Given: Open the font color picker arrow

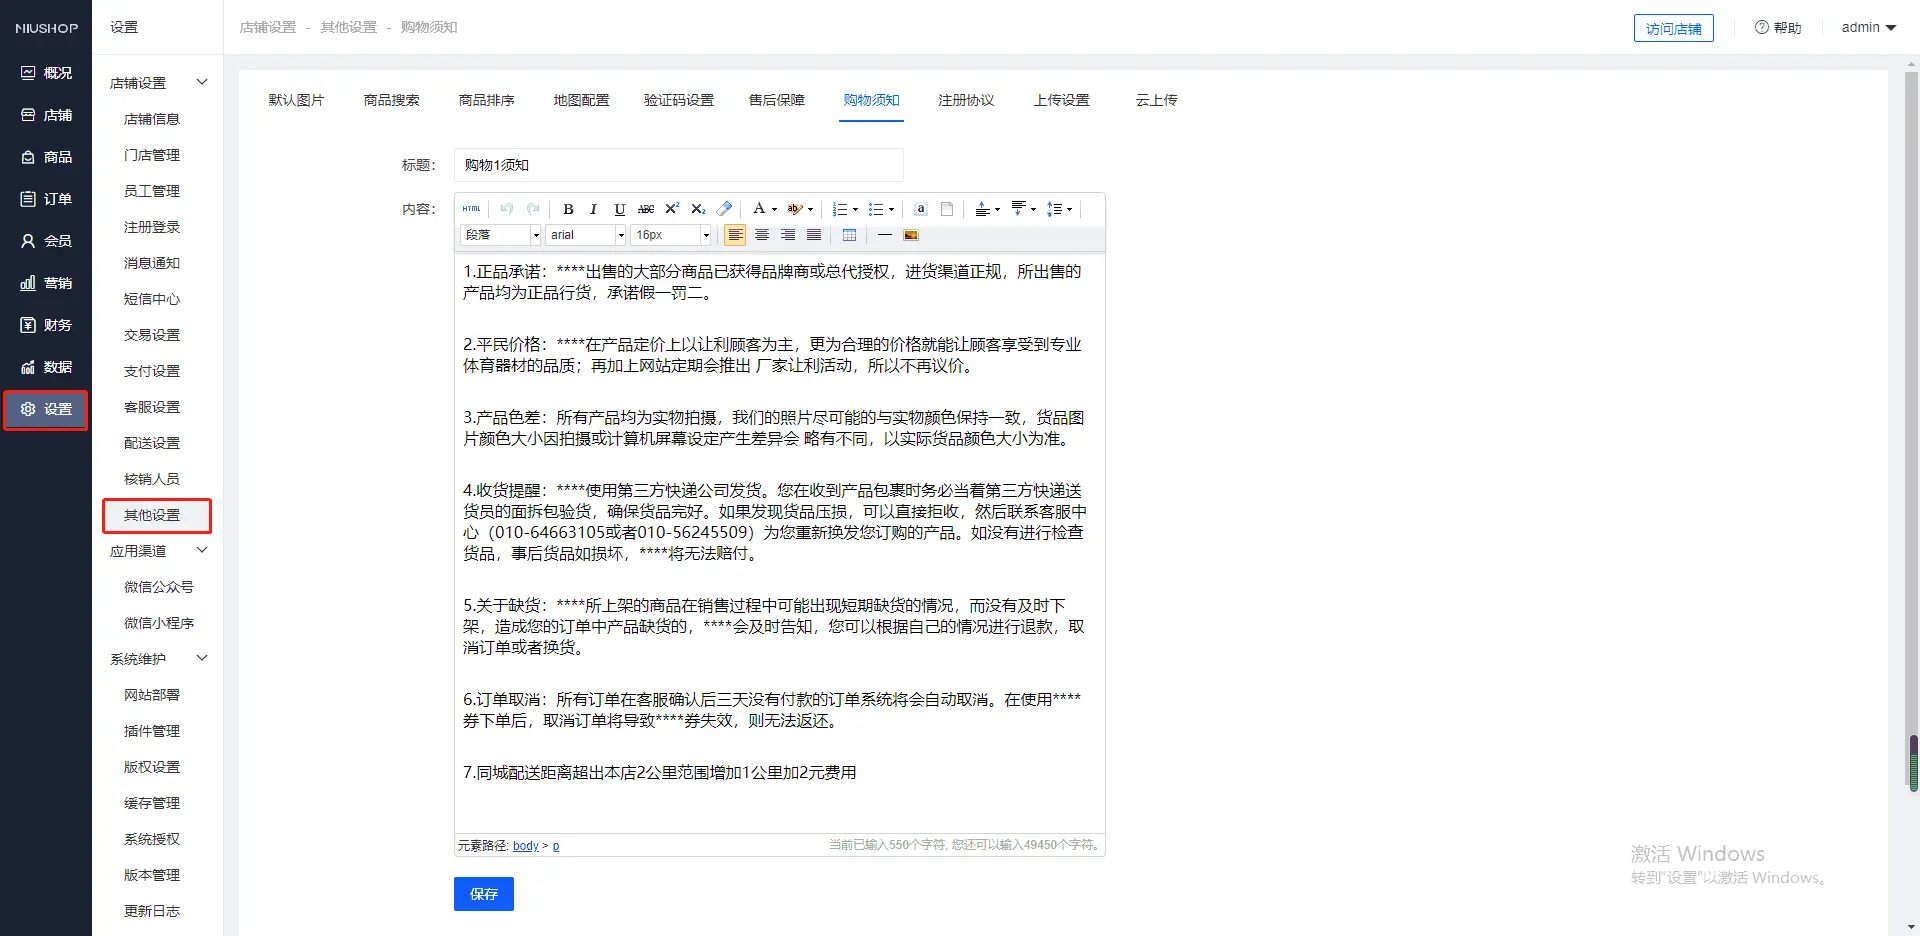Looking at the screenshot, I should click(774, 209).
